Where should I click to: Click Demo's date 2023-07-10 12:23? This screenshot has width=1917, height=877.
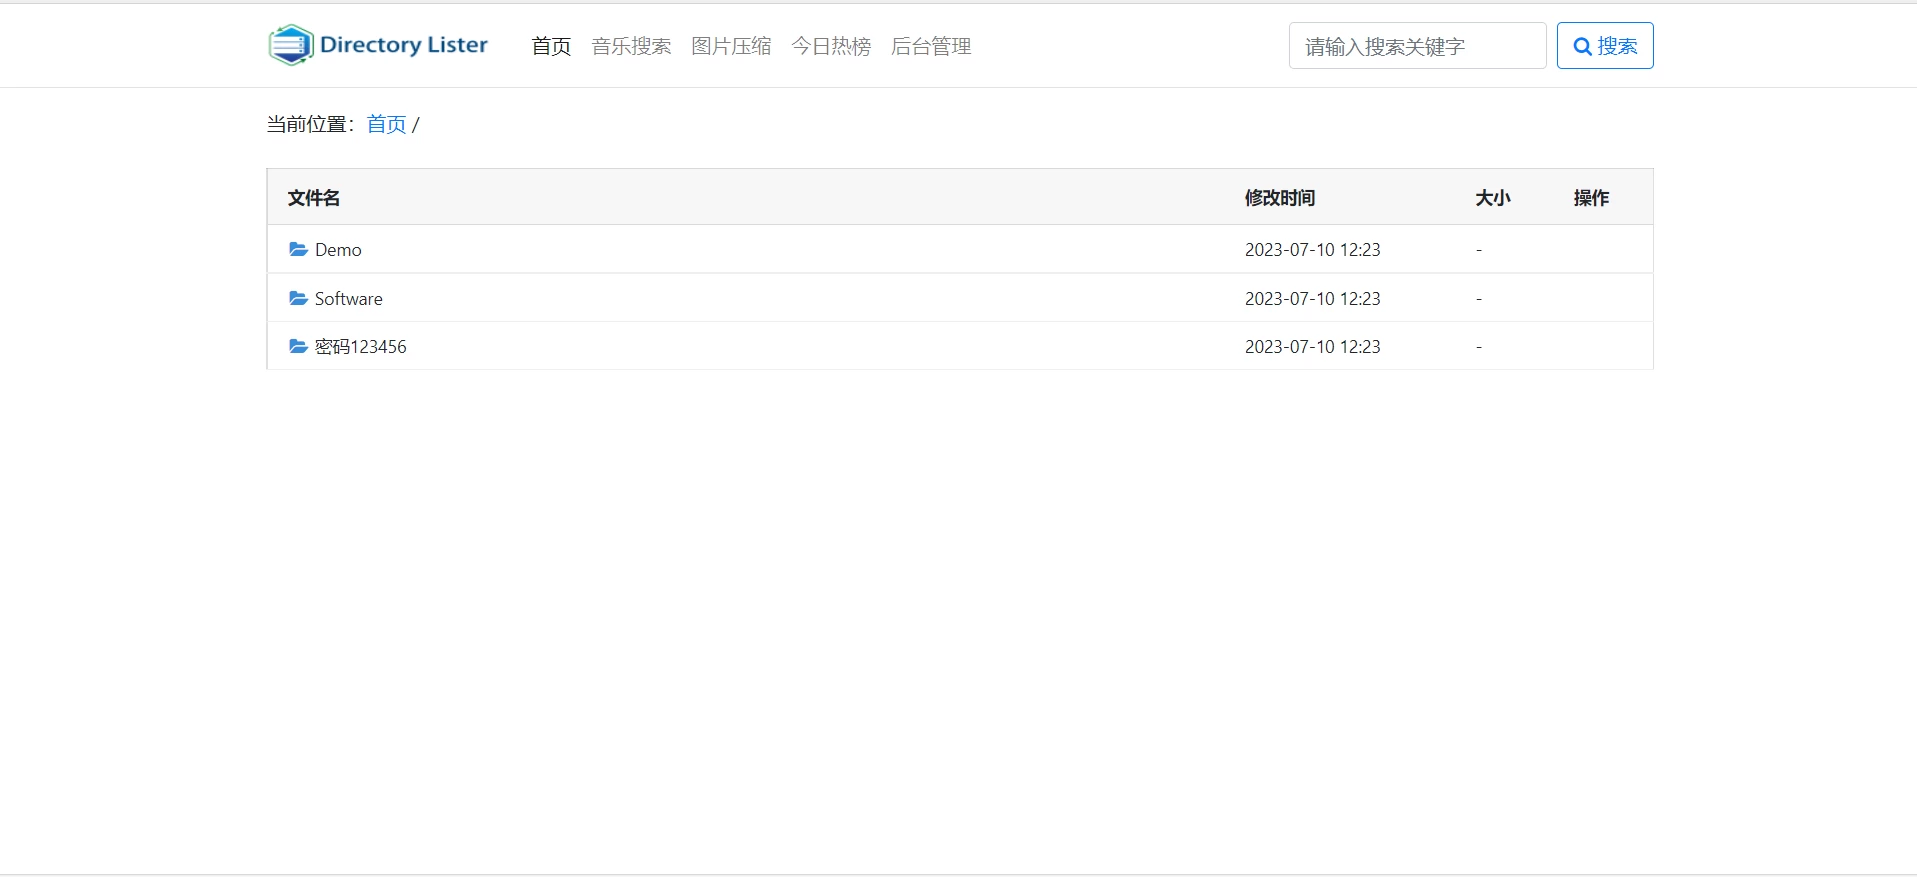tap(1312, 250)
